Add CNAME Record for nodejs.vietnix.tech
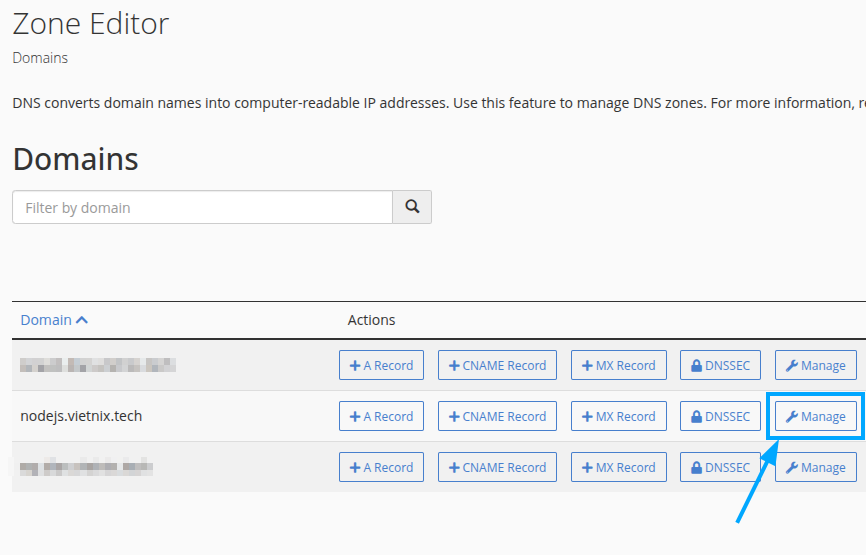Image resolution: width=866 pixels, height=555 pixels. point(497,416)
